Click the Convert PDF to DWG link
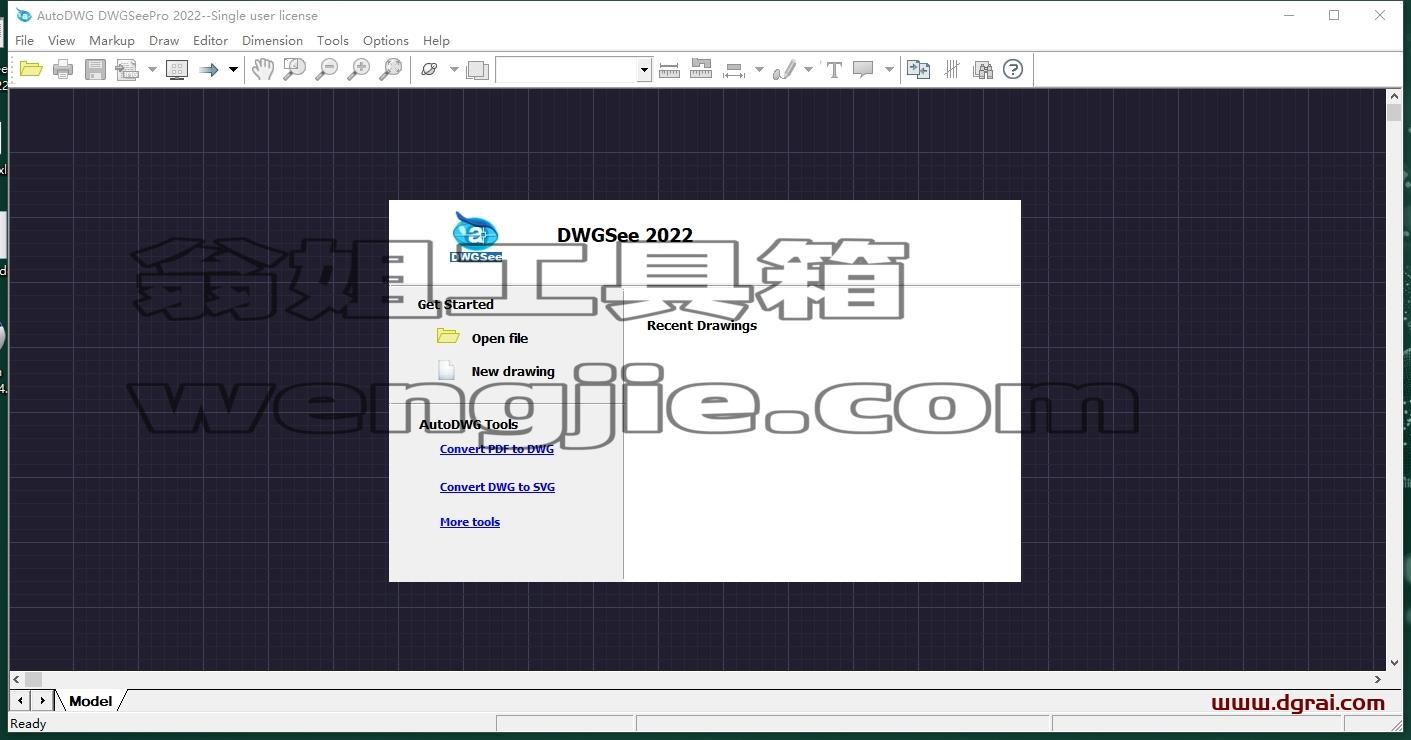 coord(497,449)
